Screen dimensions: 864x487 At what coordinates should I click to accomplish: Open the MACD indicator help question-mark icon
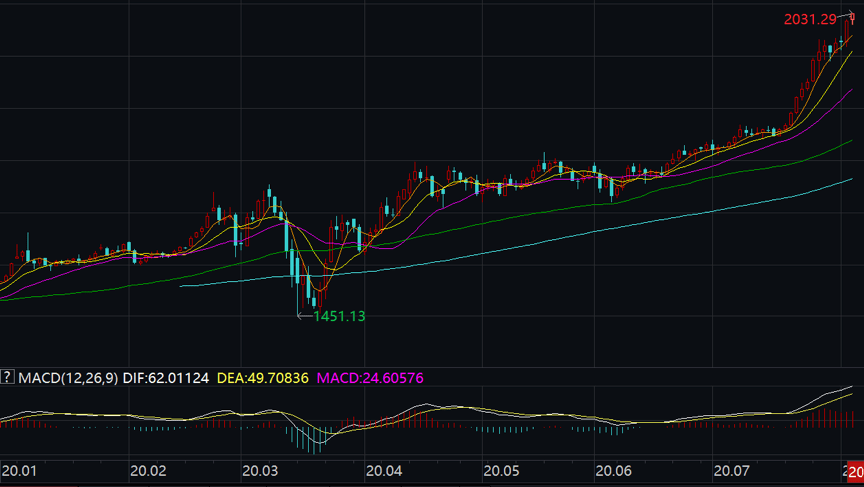coord(7,377)
